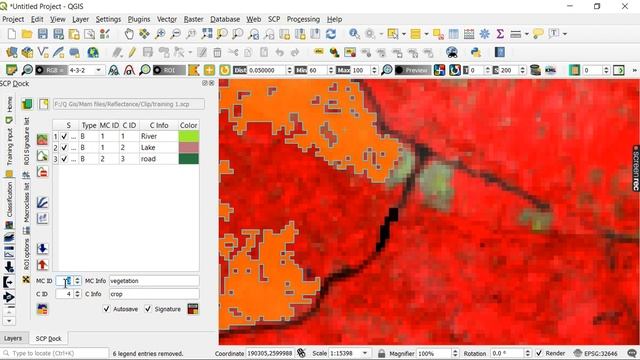Image resolution: width=640 pixels, height=360 pixels.
Task: Click the standard deviation stretch icon
Action: coord(129,70)
